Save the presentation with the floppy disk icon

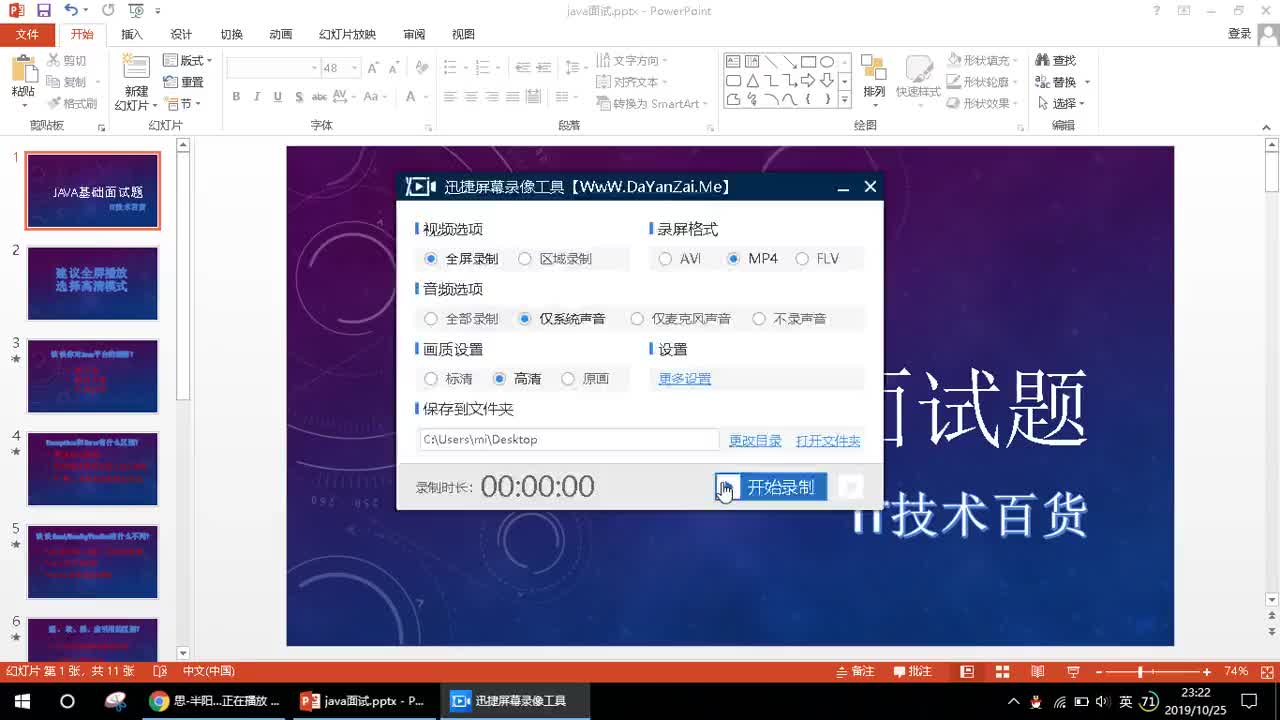(43, 10)
